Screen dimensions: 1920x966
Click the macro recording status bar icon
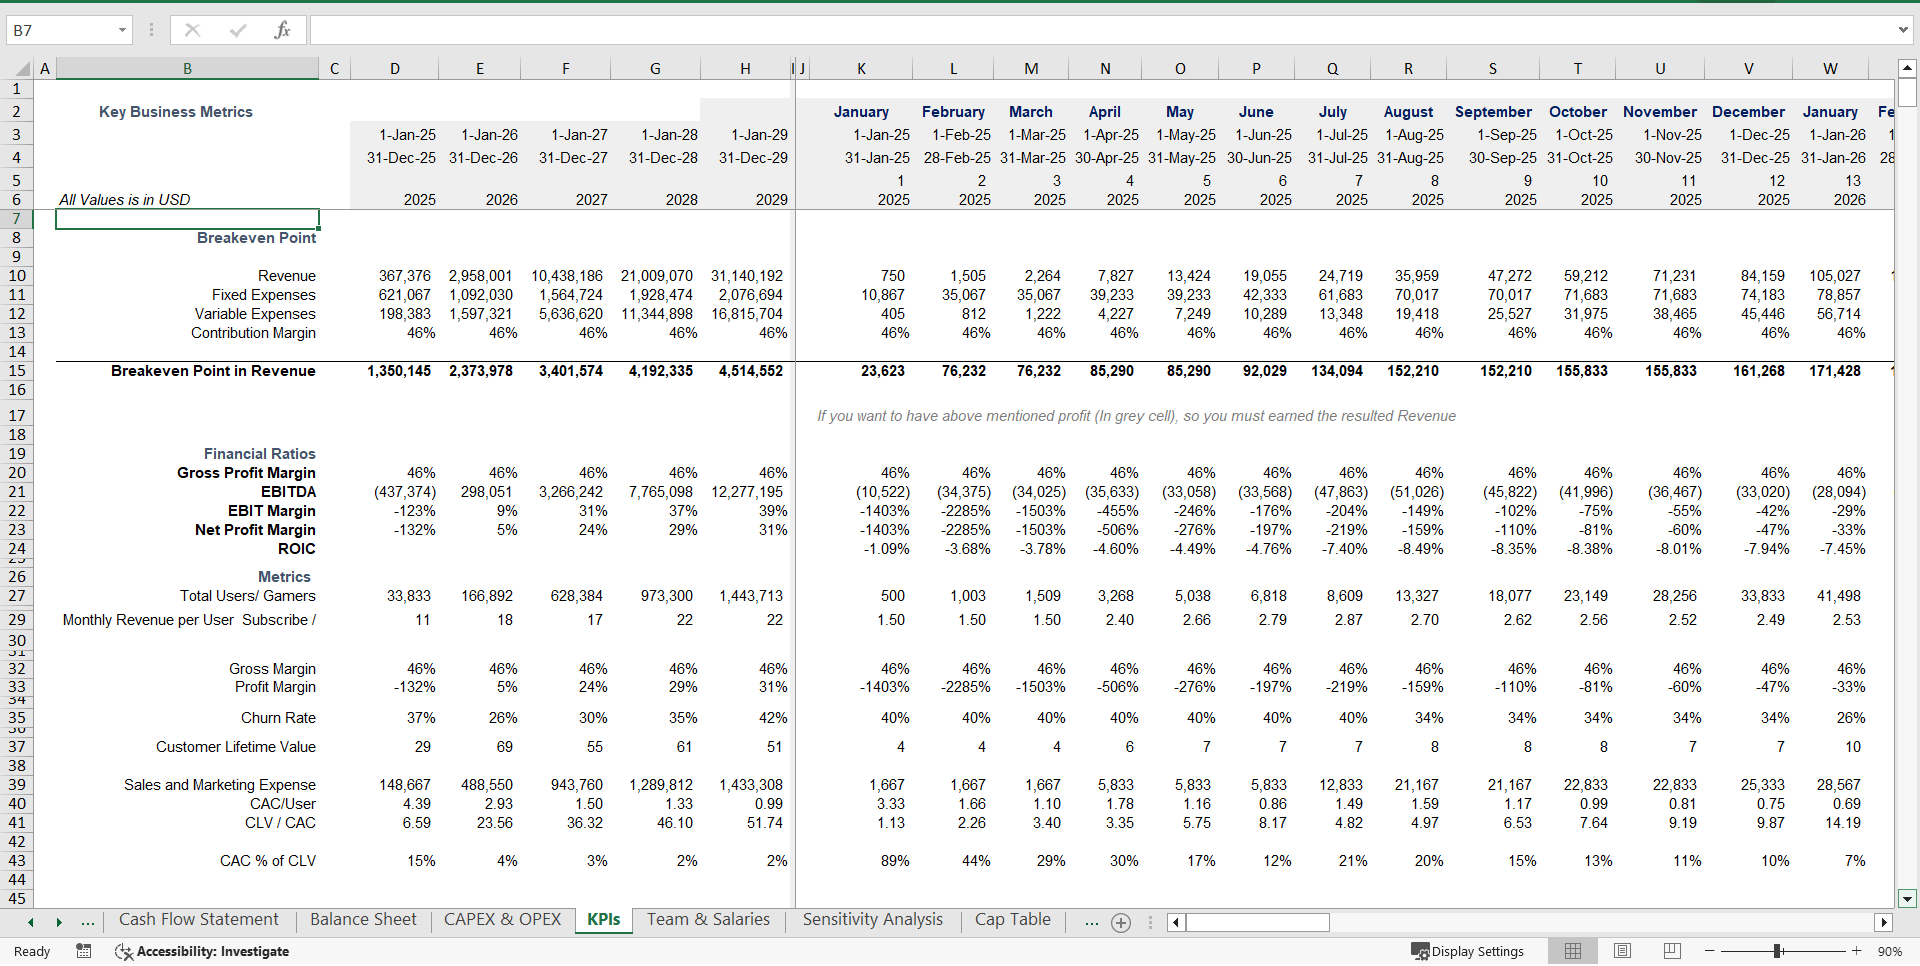pos(84,951)
